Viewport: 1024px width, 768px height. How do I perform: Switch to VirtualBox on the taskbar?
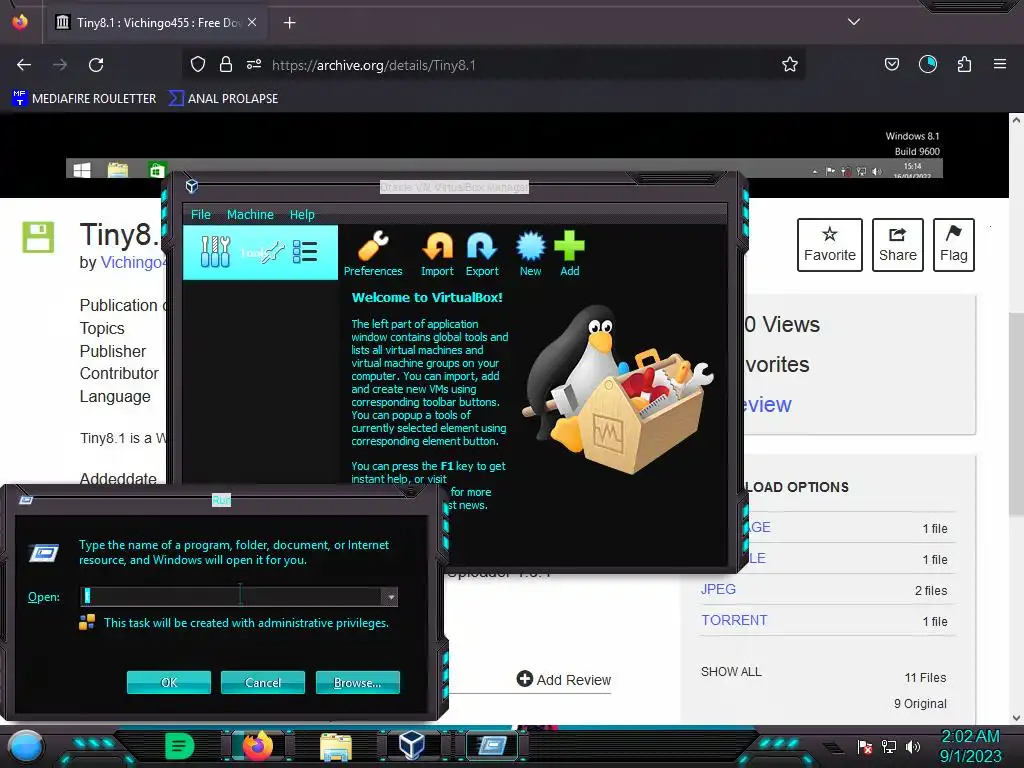(x=412, y=745)
